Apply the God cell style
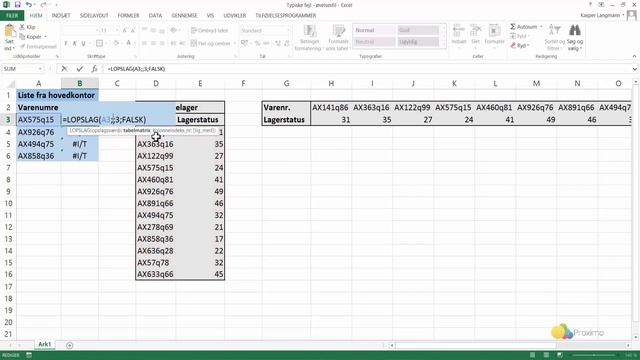This screenshot has width=640, height=360. pyautogui.click(x=418, y=30)
